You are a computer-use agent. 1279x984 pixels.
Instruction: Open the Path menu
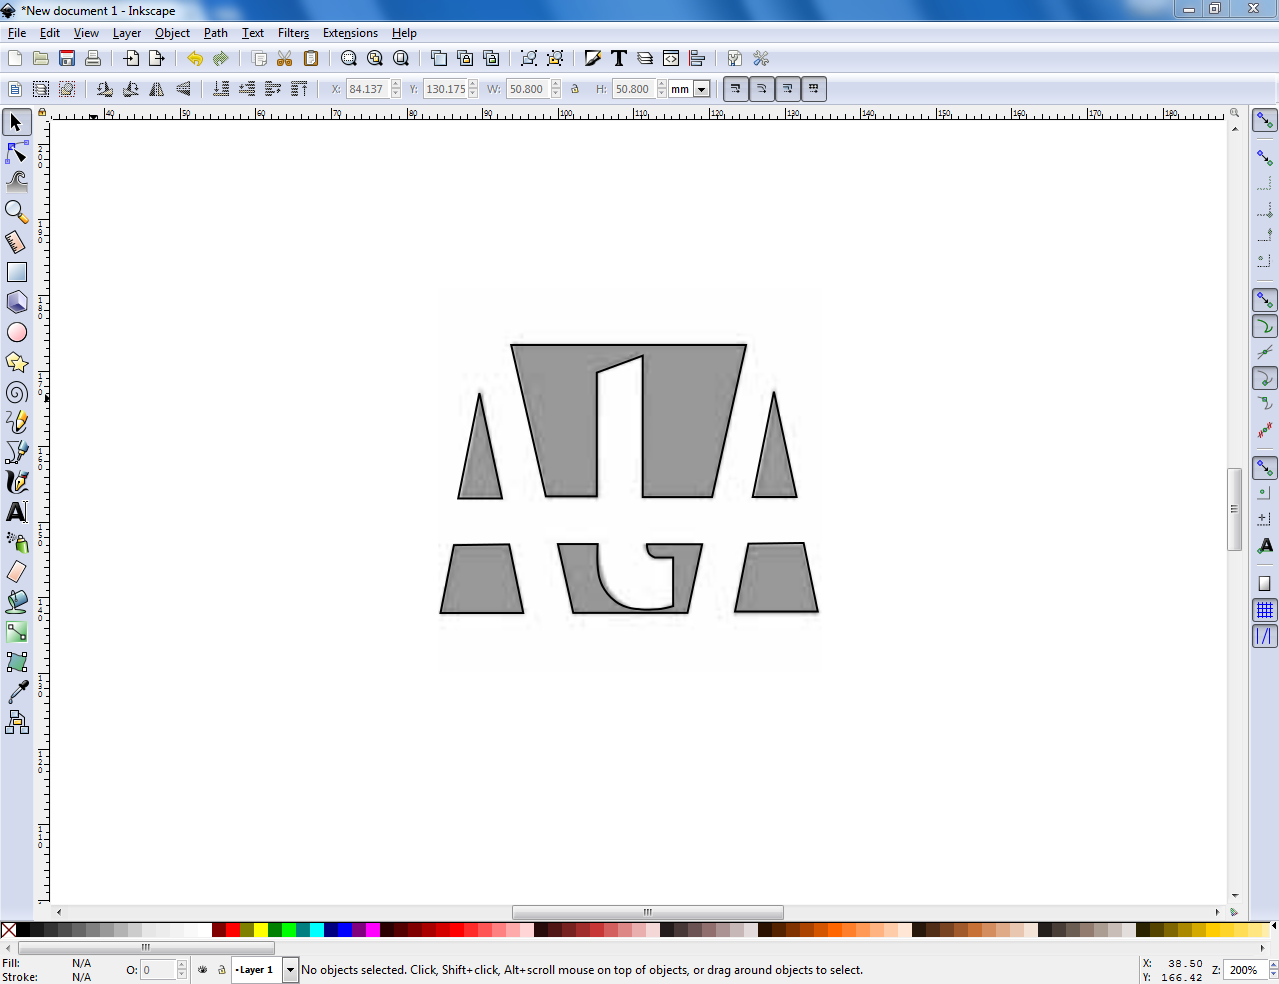(x=216, y=33)
